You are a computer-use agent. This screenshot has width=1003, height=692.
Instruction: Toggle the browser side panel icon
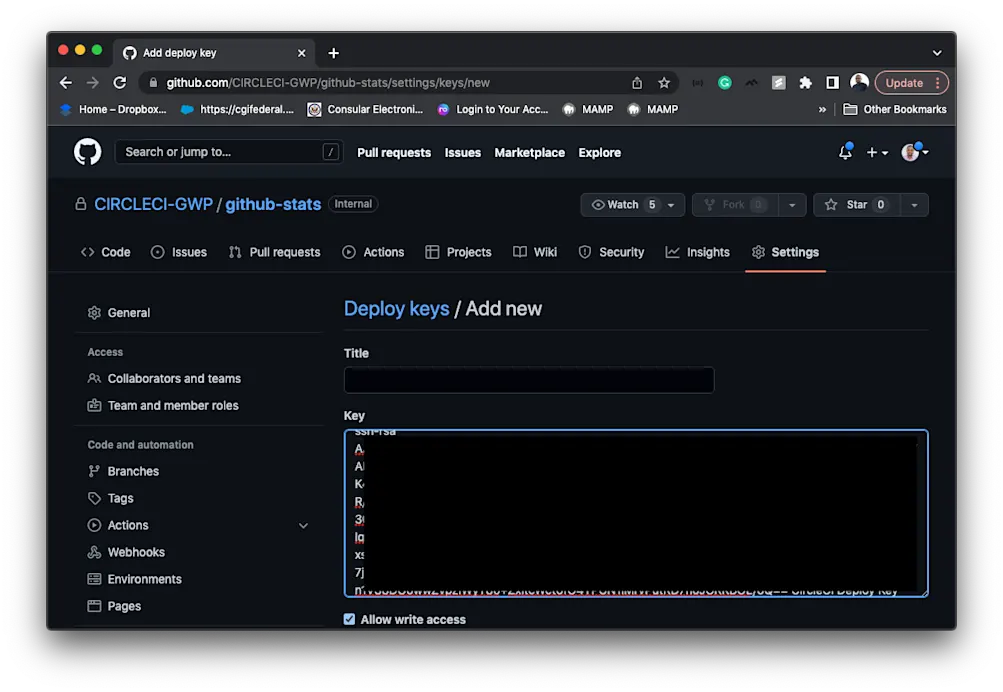832,83
